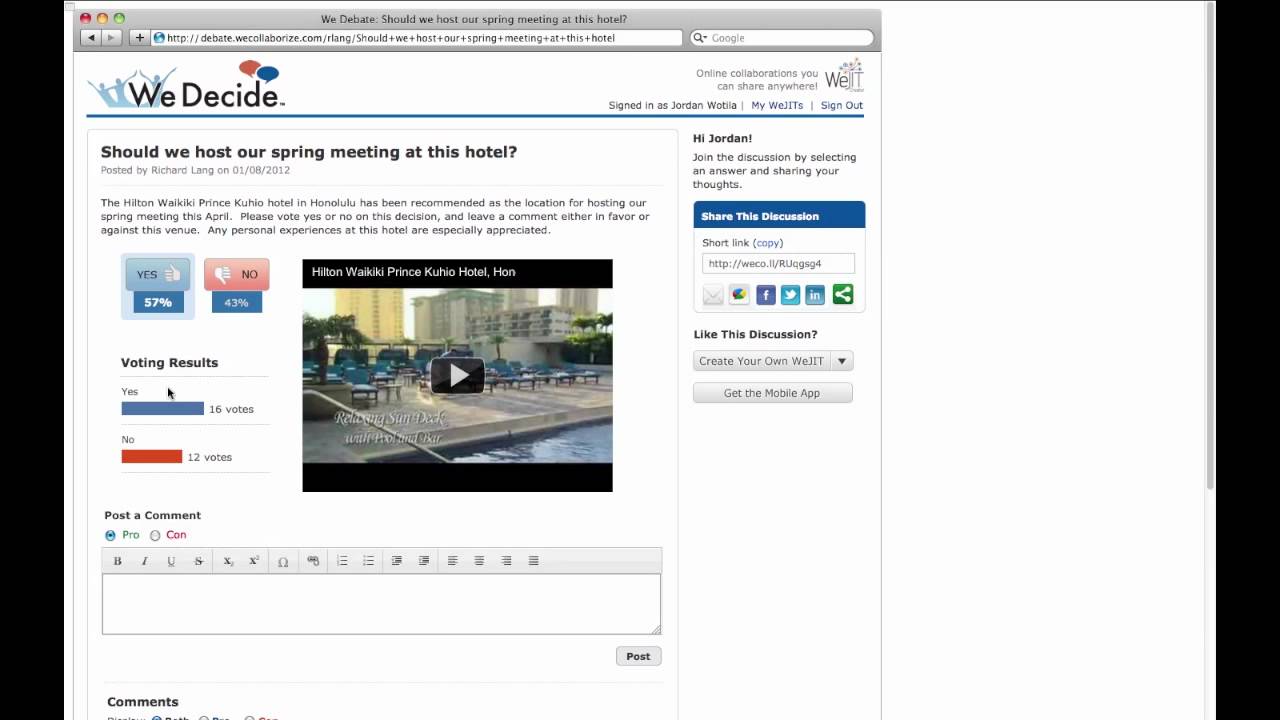Screen dimensions: 1280x720
Task: Align comment text left
Action: tap(452, 561)
